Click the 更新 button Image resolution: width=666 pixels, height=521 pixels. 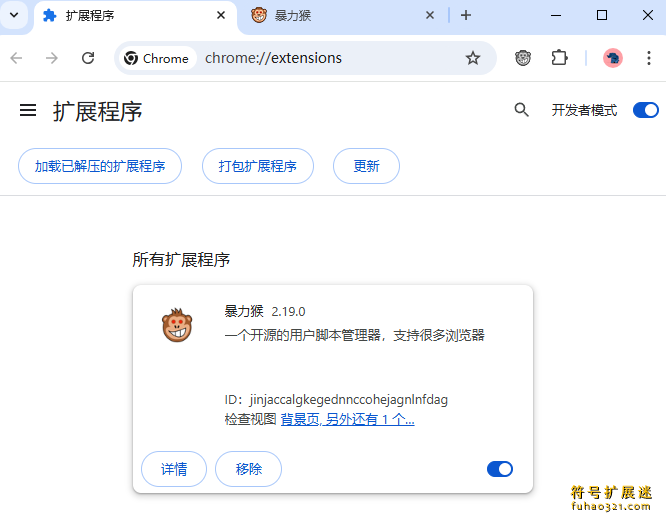366,166
